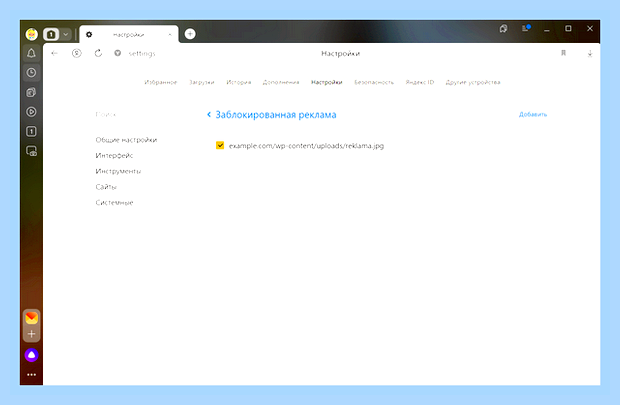Open the Другие устройства section
The width and height of the screenshot is (620, 405).
473,82
